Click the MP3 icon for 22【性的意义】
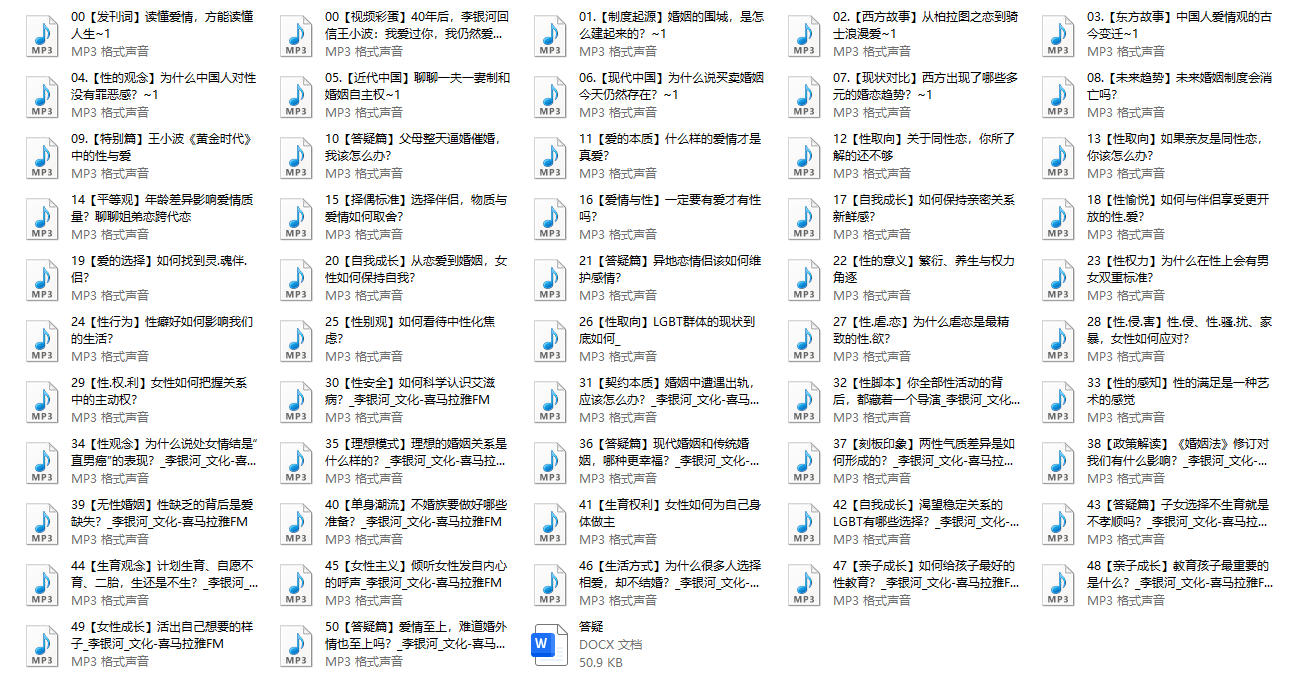Screen dimensions: 1290x675 point(804,279)
